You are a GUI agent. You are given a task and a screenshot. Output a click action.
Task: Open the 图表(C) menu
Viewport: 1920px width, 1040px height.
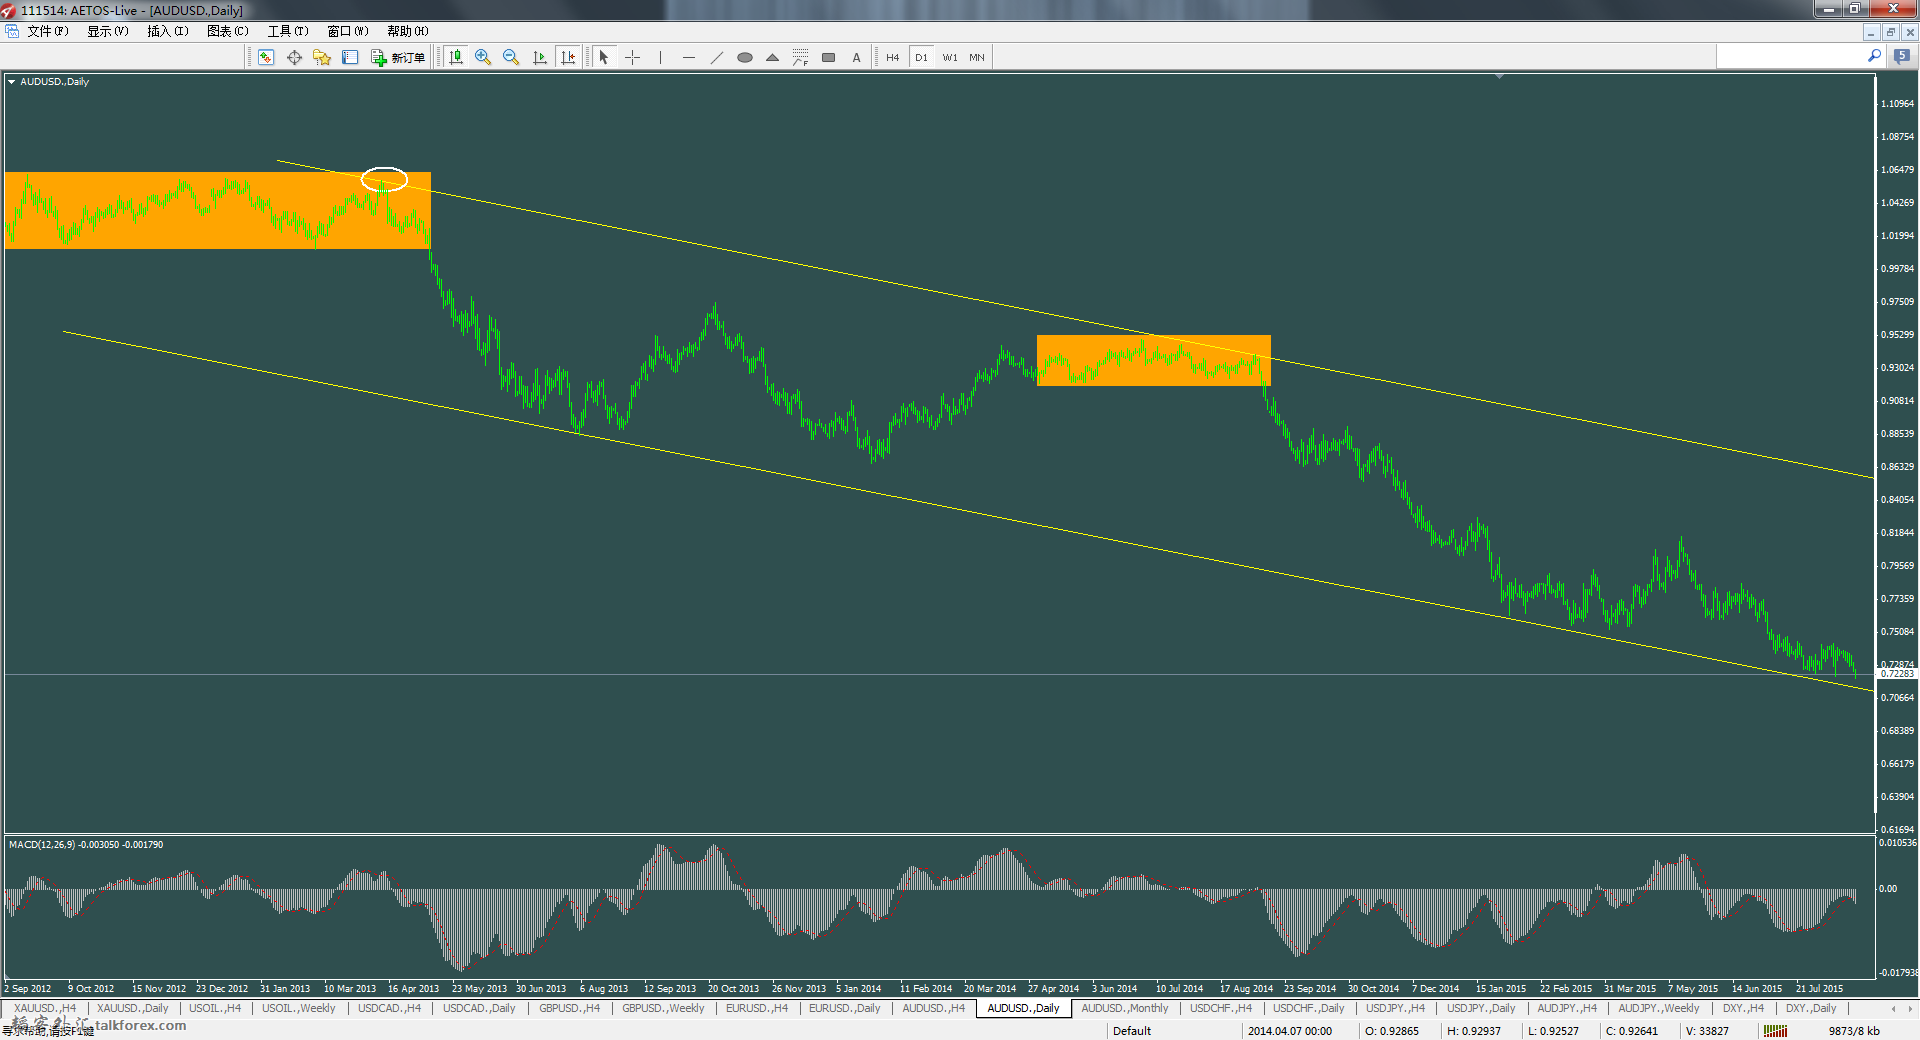click(x=227, y=31)
